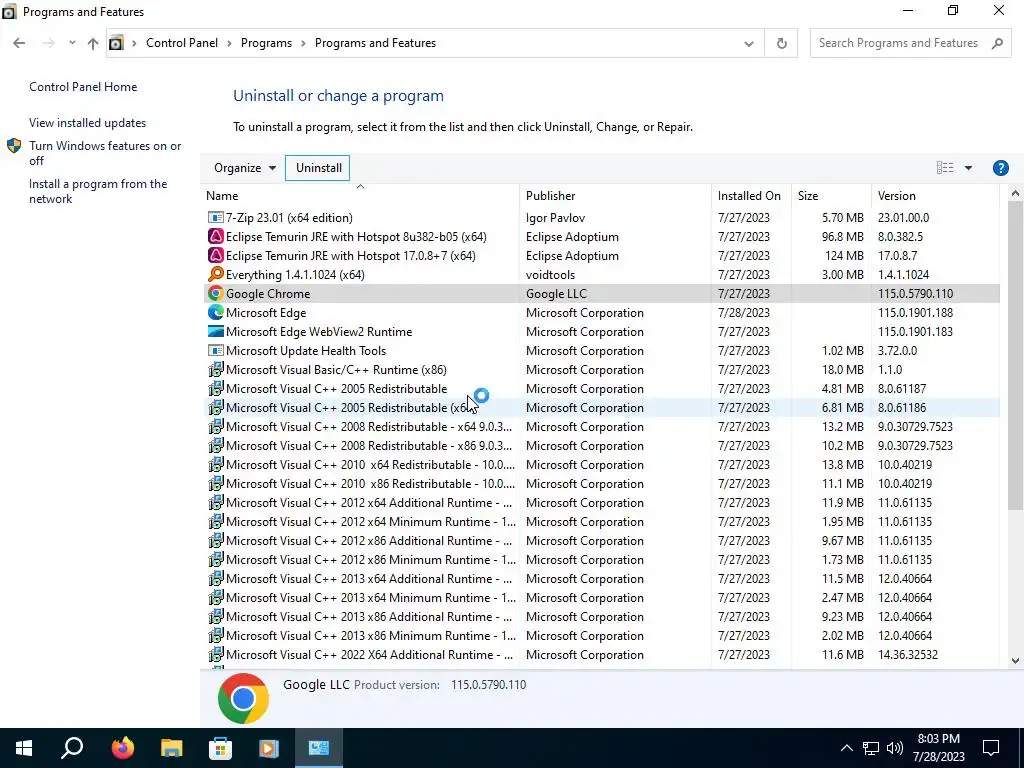1024x768 pixels.
Task: Click Turn Windows features on or off
Action: [x=105, y=153]
